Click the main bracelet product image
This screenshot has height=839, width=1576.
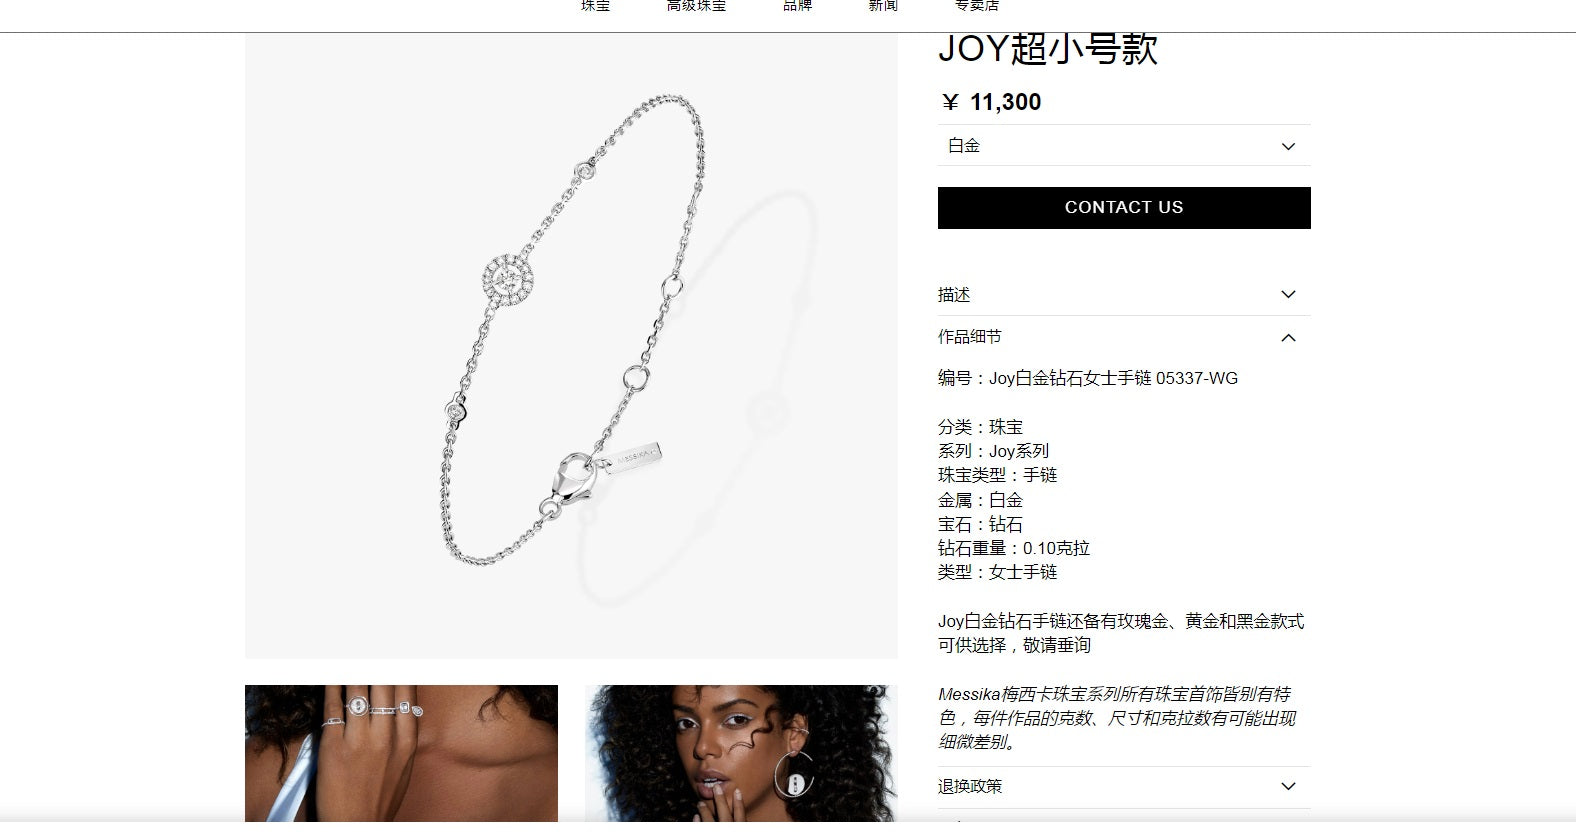[571, 346]
